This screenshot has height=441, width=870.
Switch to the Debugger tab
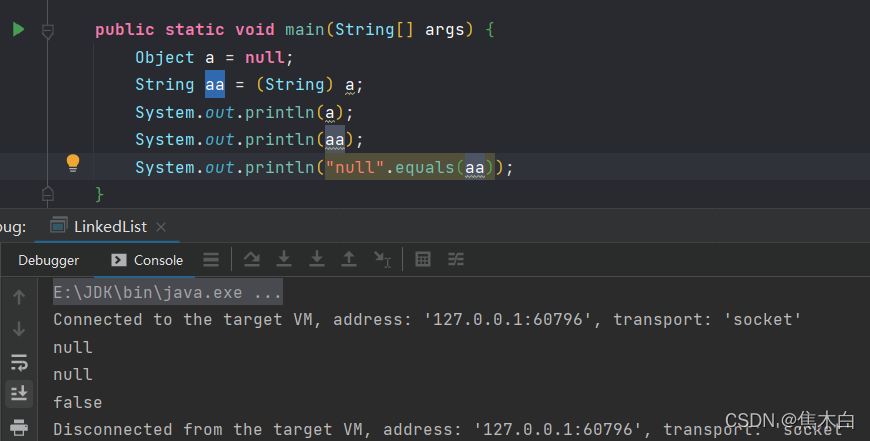[48, 260]
